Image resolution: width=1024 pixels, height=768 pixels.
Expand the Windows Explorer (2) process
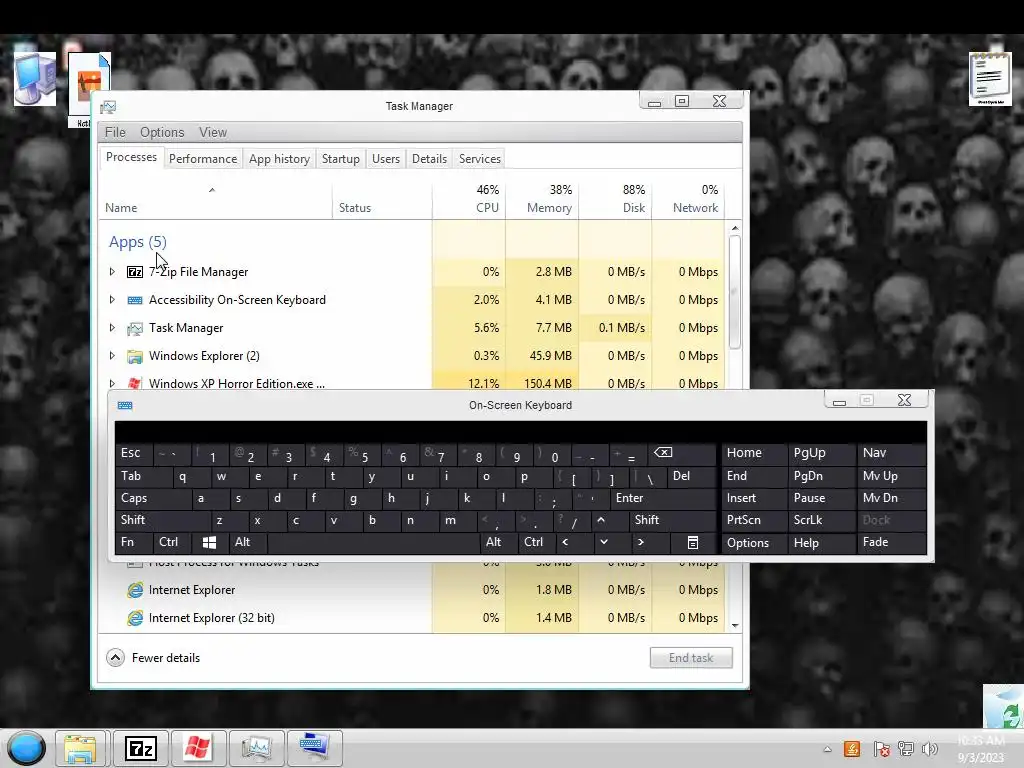point(112,356)
